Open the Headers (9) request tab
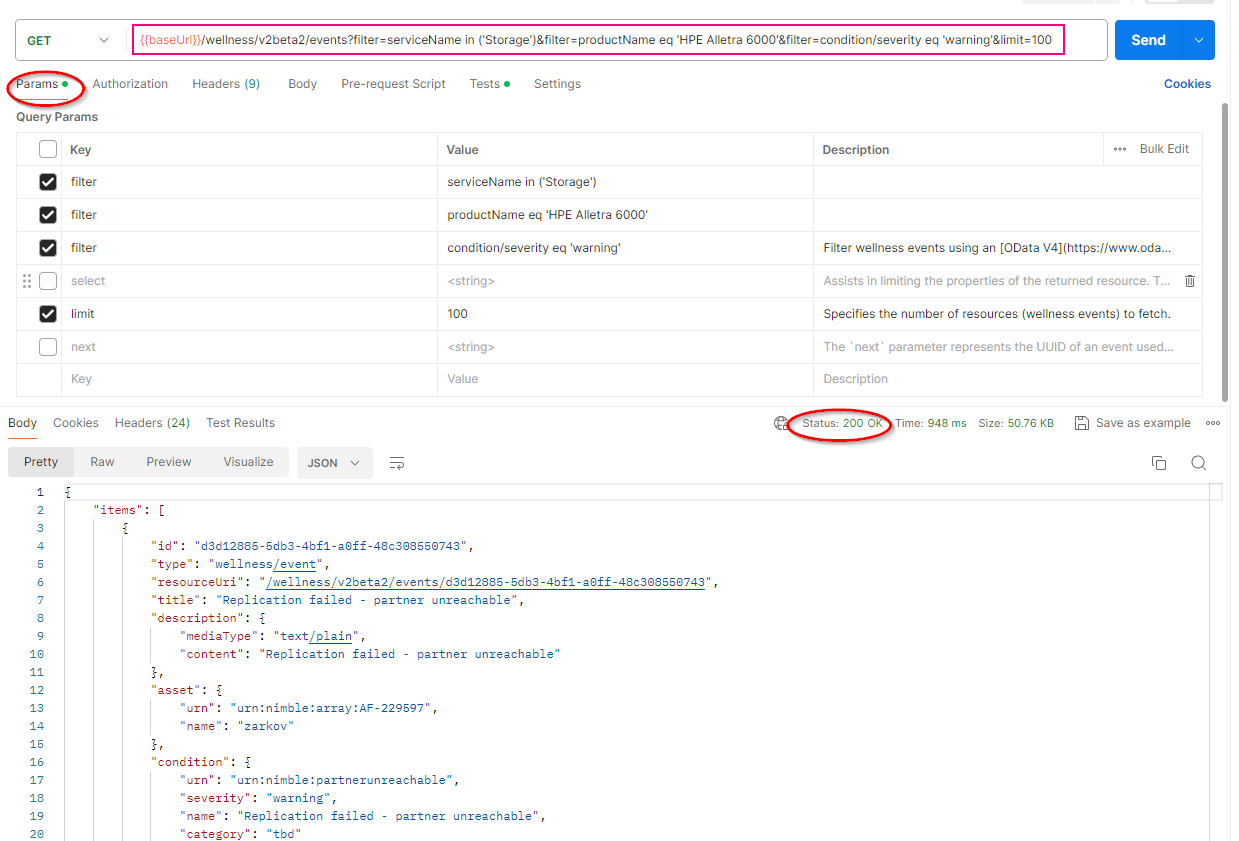 [x=226, y=84]
